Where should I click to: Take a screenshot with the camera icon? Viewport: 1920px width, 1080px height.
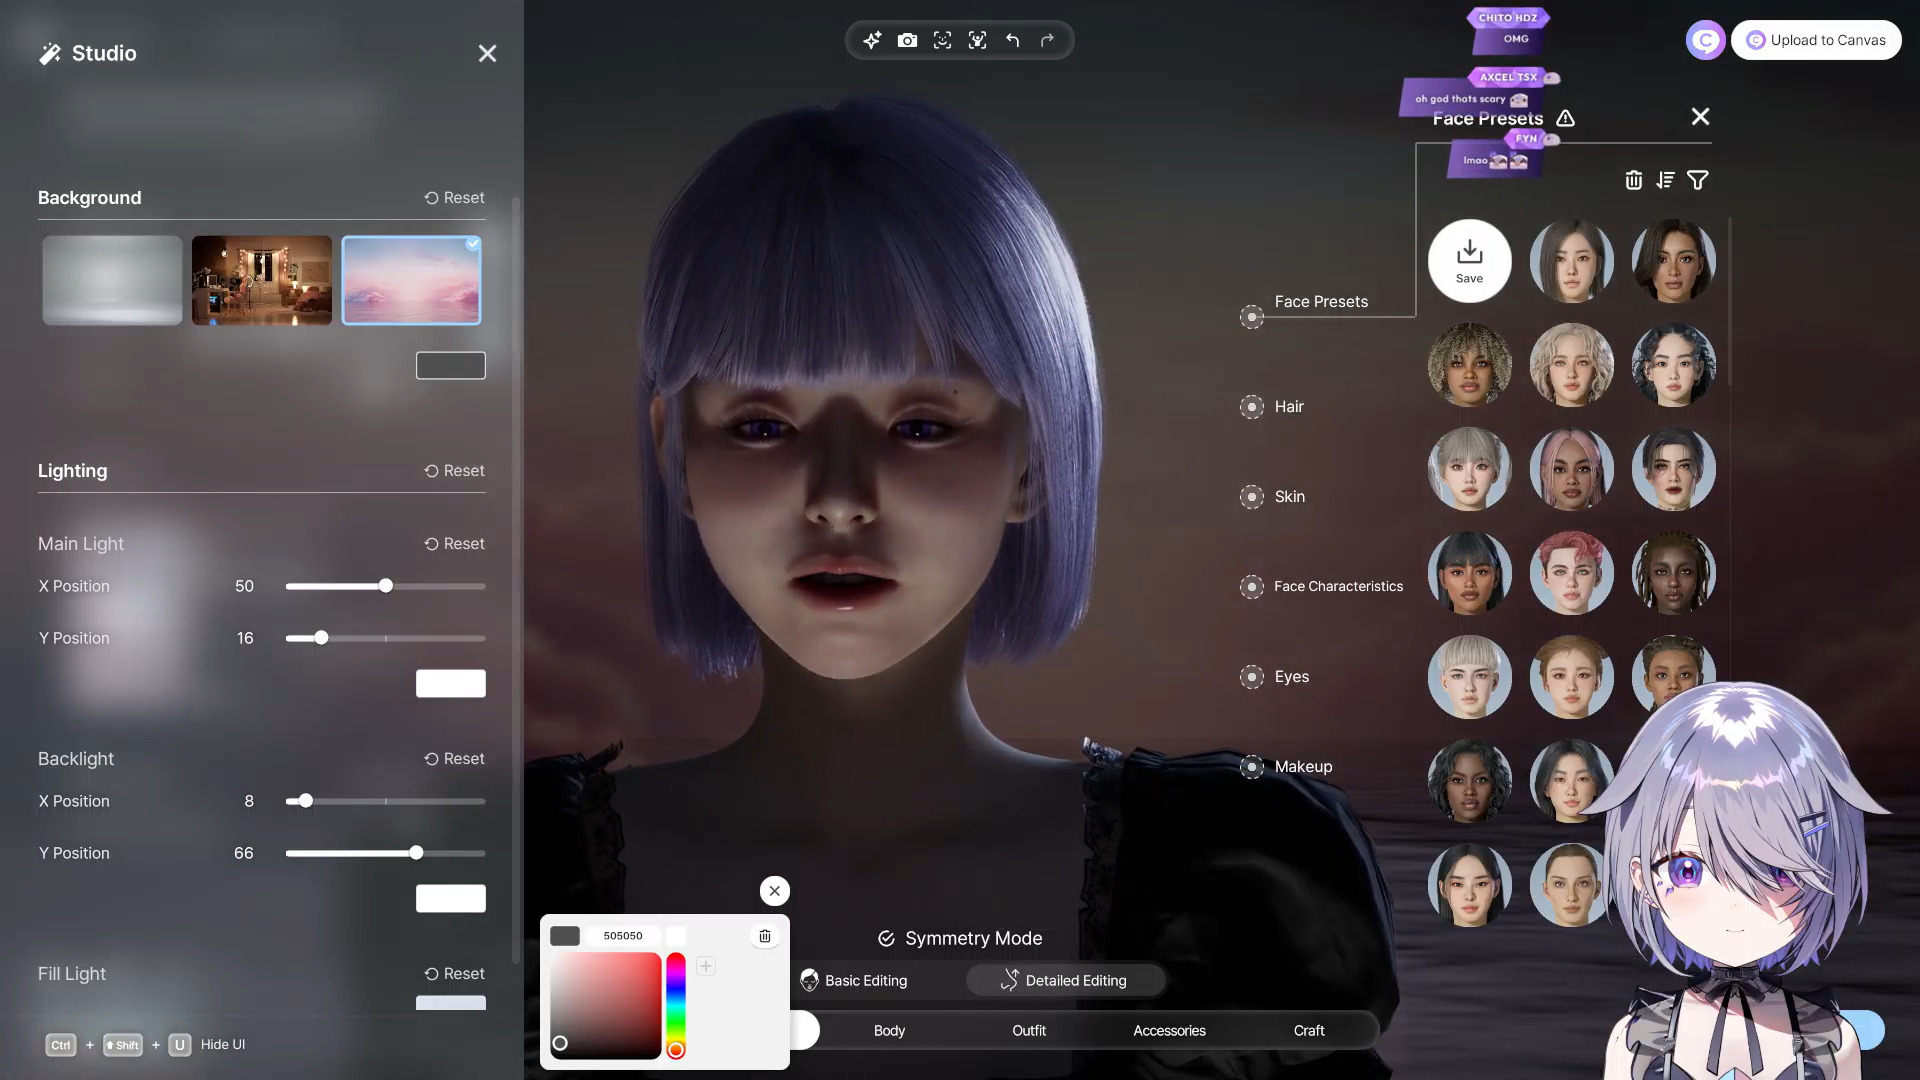pos(907,40)
